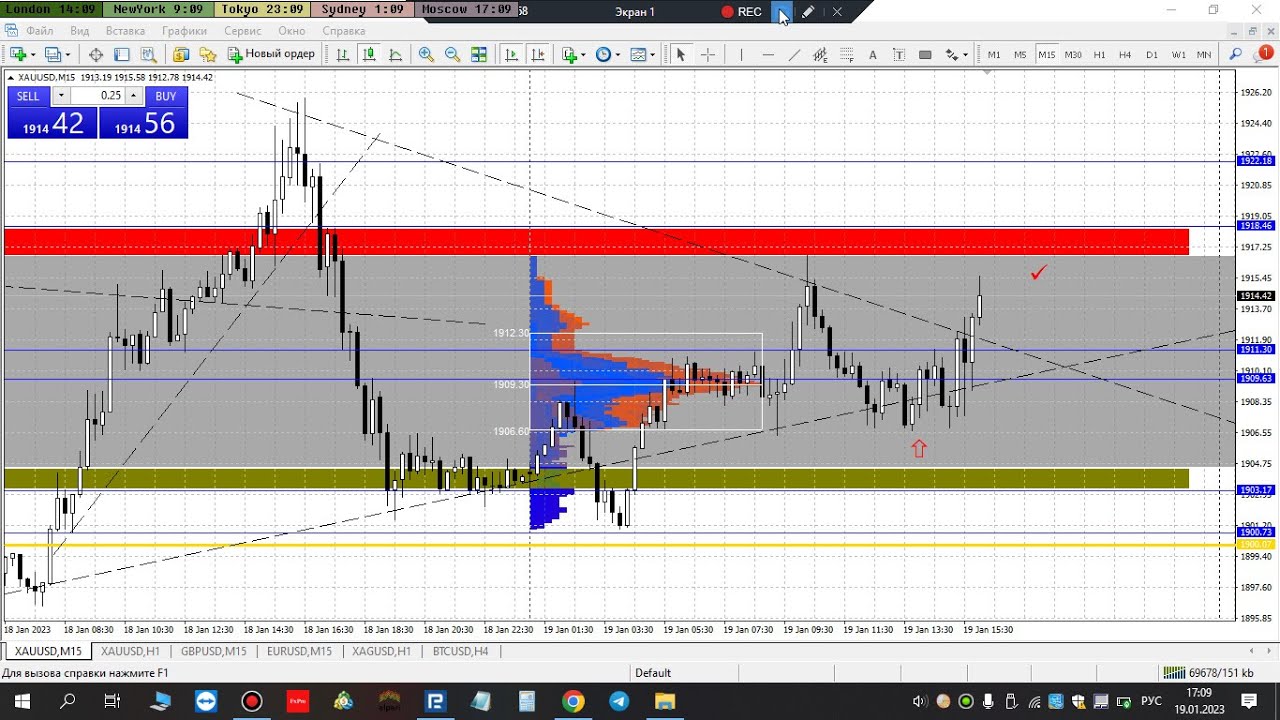Click the 0.25 lot volume field
Viewport: 1280px width, 720px height.
(x=98, y=96)
